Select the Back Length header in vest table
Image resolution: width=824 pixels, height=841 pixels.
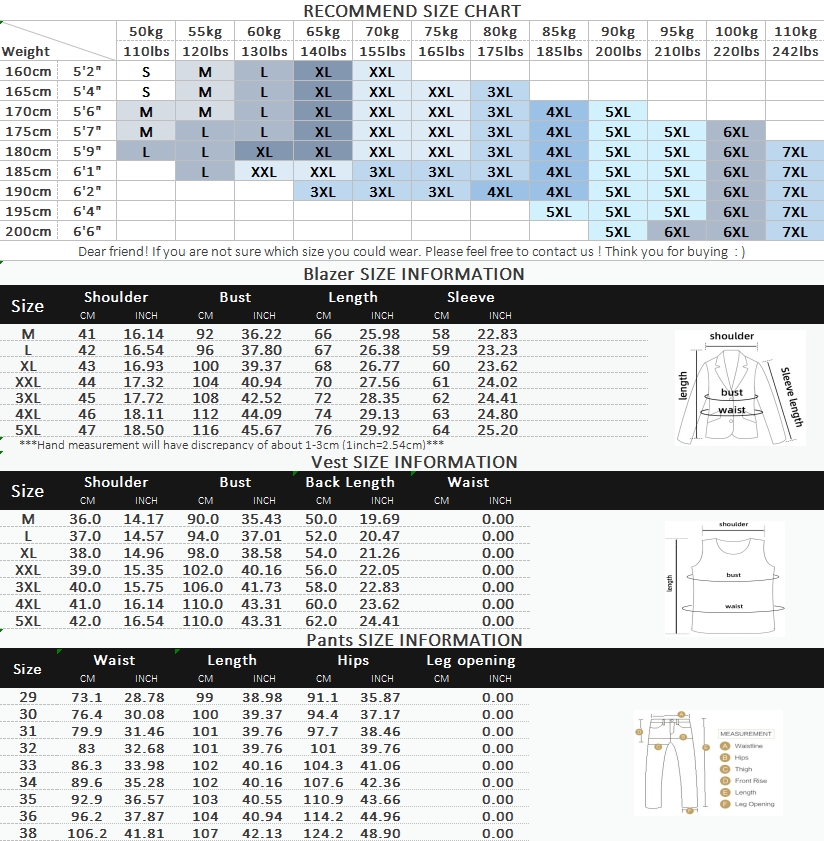pyautogui.click(x=350, y=482)
